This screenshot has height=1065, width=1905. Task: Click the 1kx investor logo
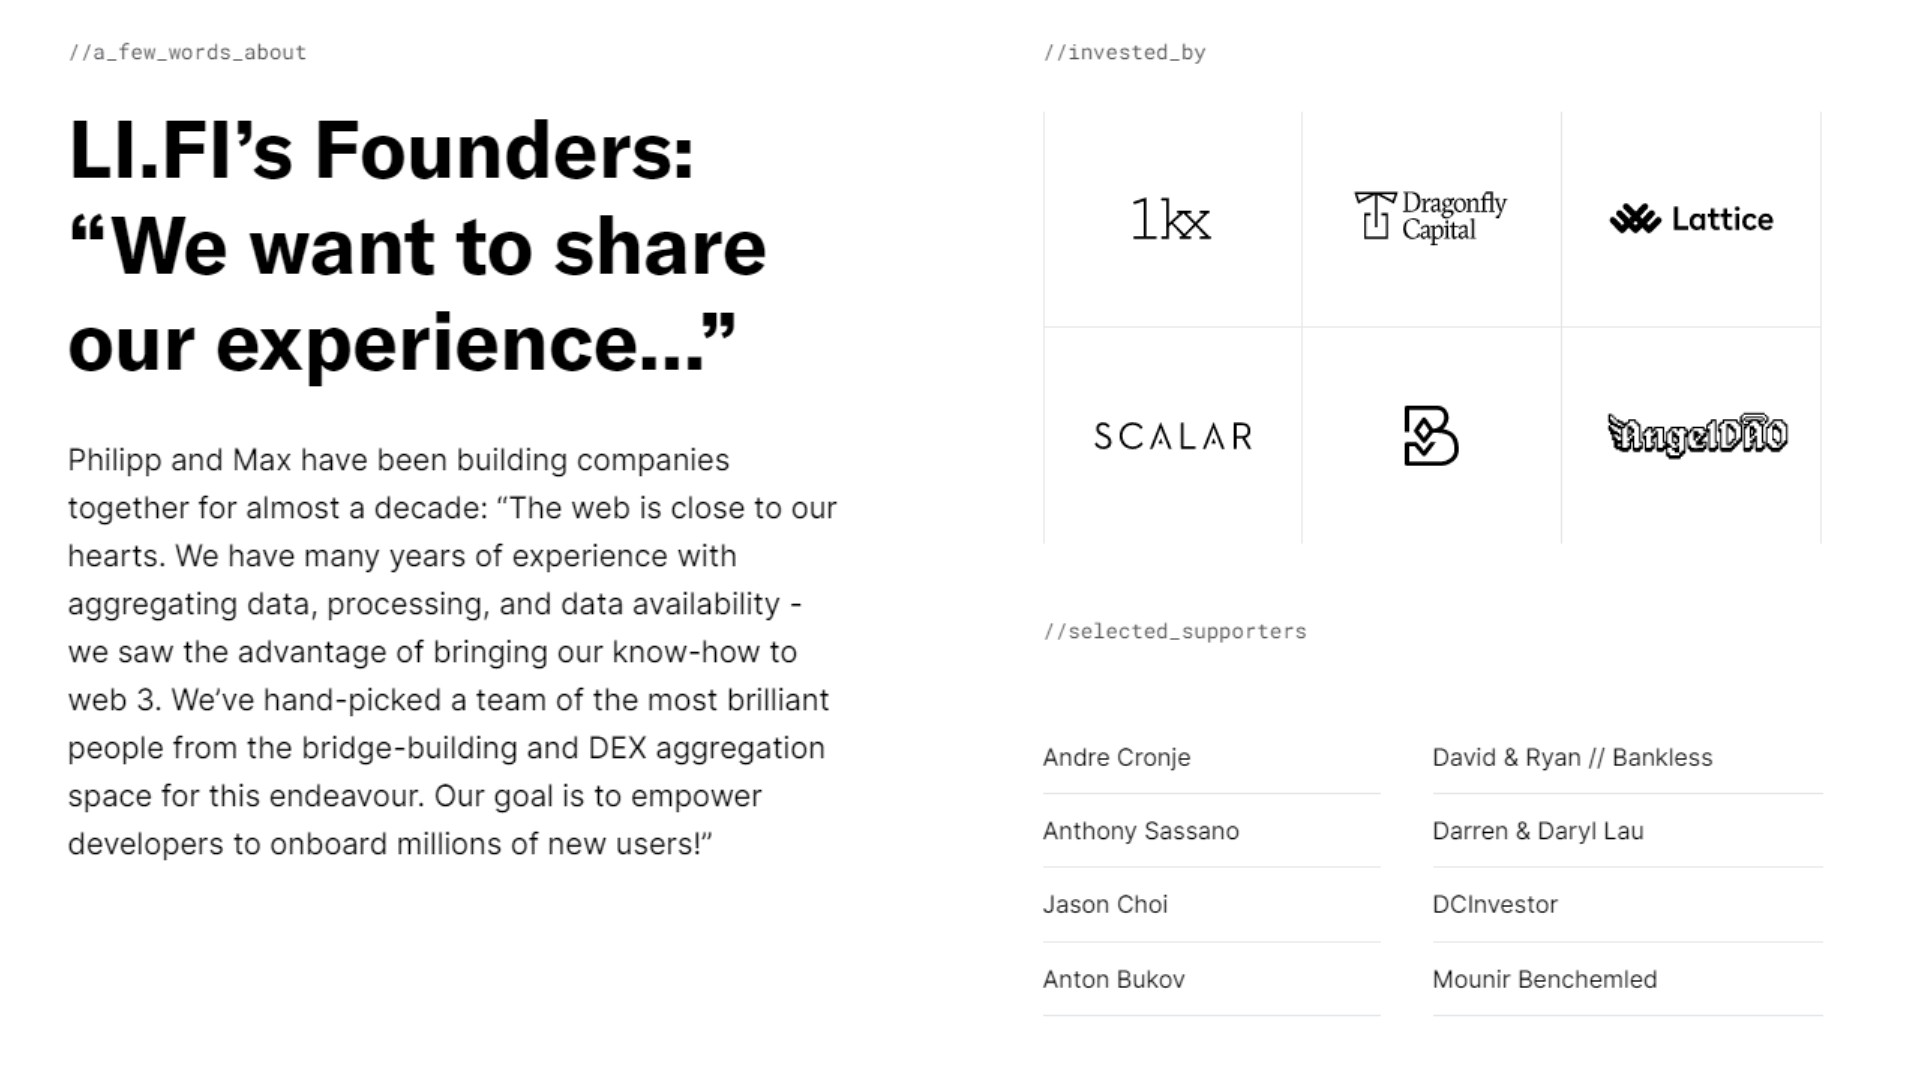tap(1170, 219)
